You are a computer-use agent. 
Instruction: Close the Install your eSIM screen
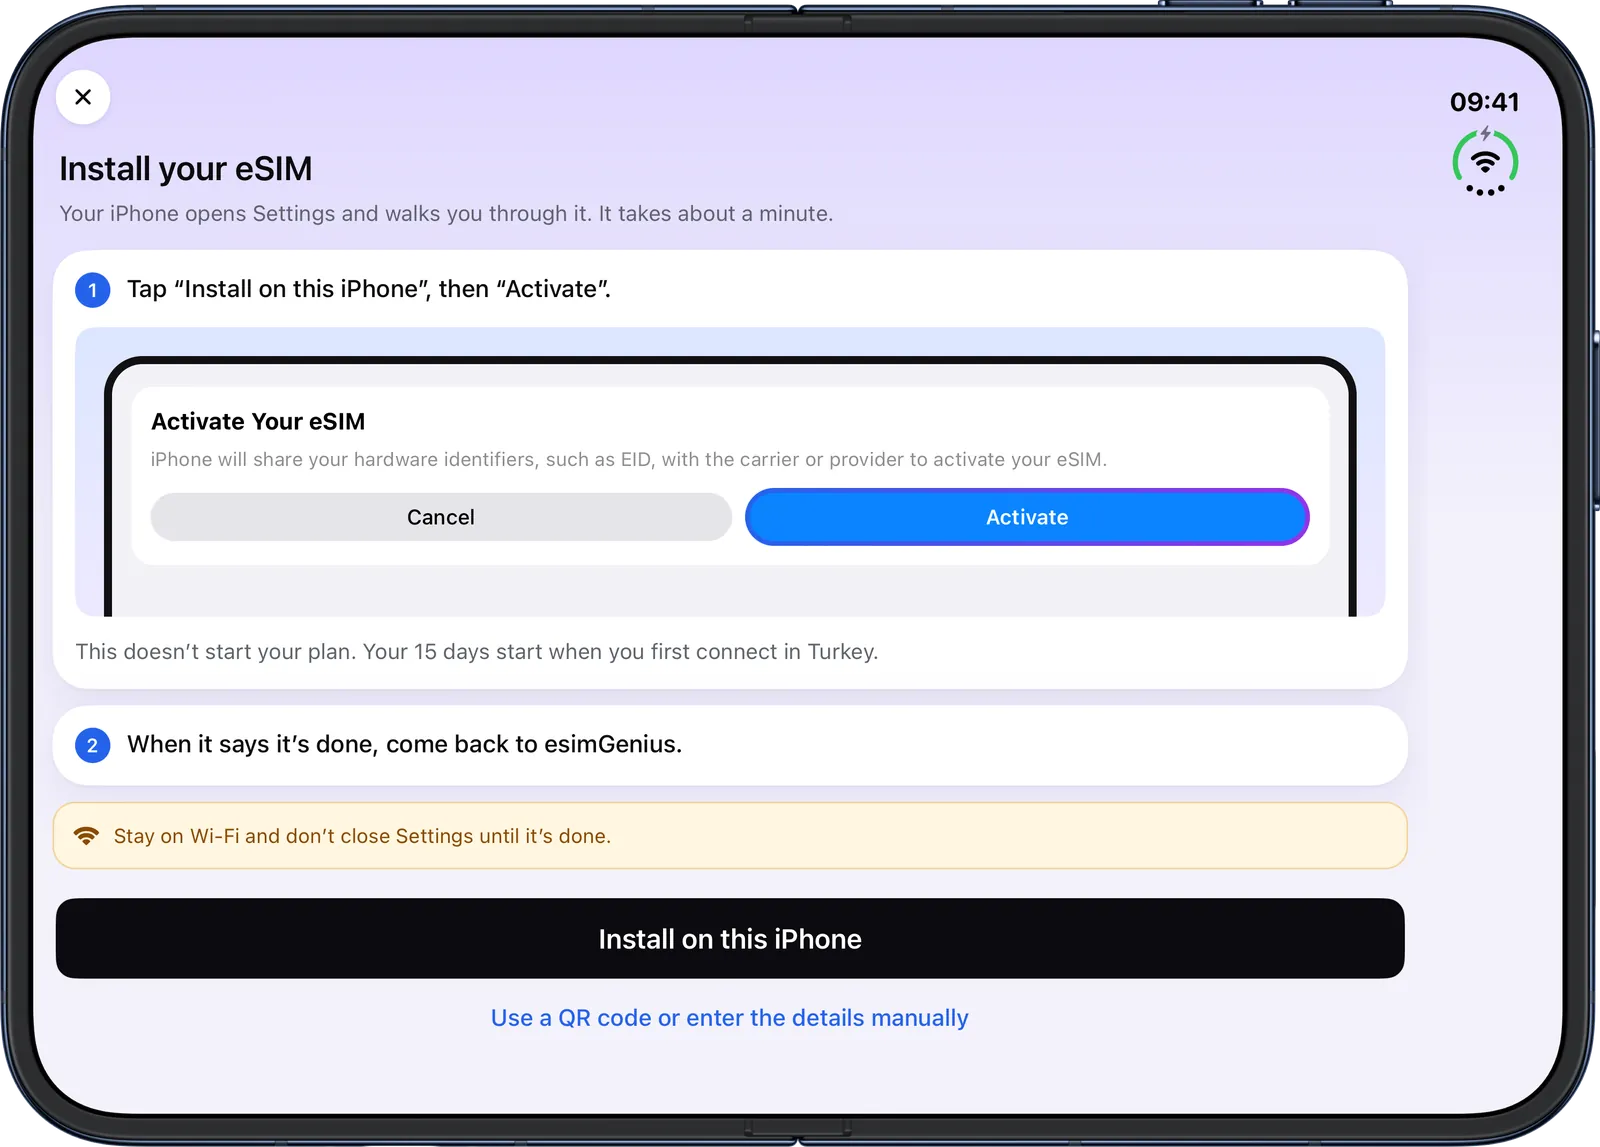(83, 97)
